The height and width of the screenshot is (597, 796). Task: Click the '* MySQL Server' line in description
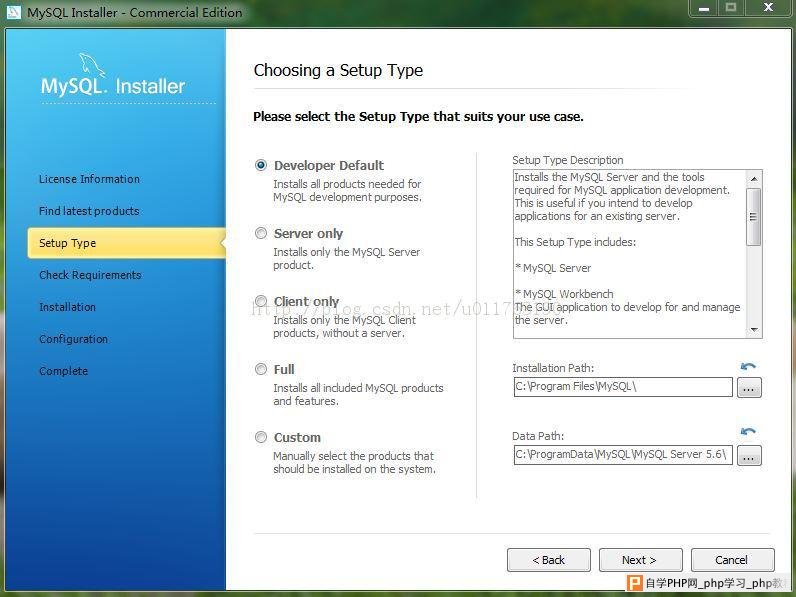tap(553, 268)
